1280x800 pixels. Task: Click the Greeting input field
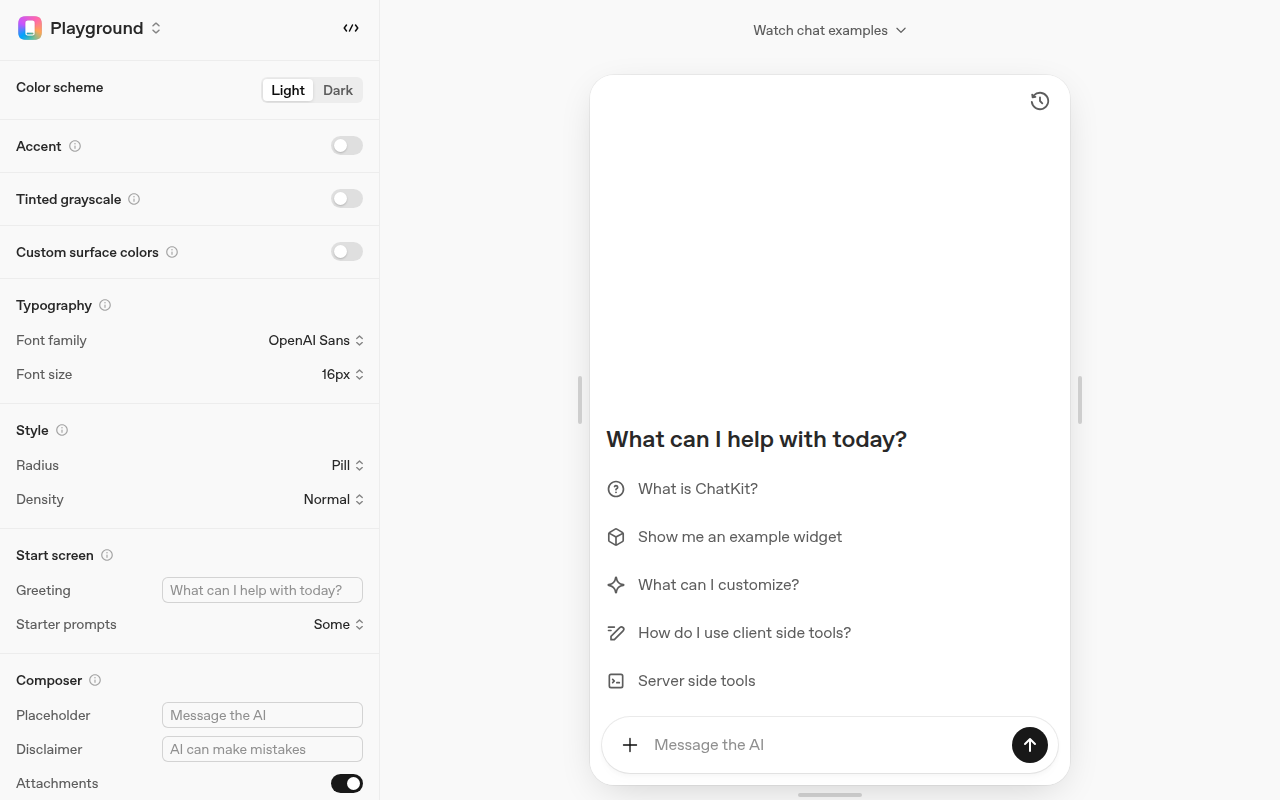point(262,590)
